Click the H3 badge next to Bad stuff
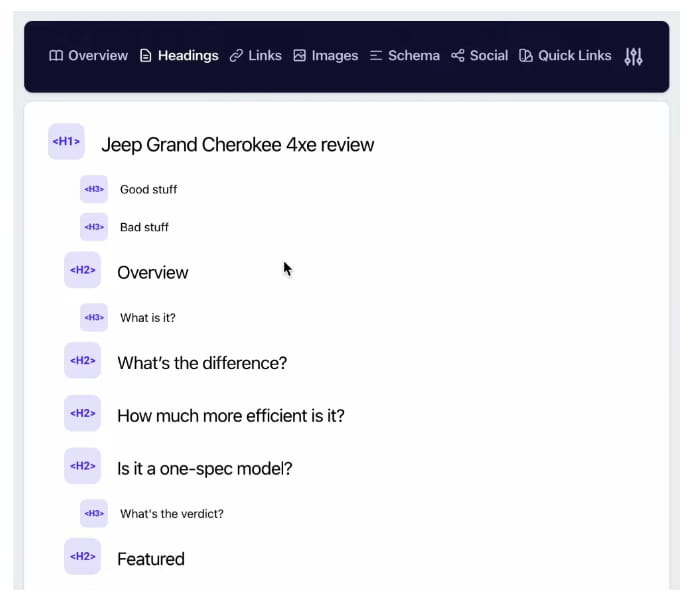The height and width of the screenshot is (603, 690). [x=94, y=227]
